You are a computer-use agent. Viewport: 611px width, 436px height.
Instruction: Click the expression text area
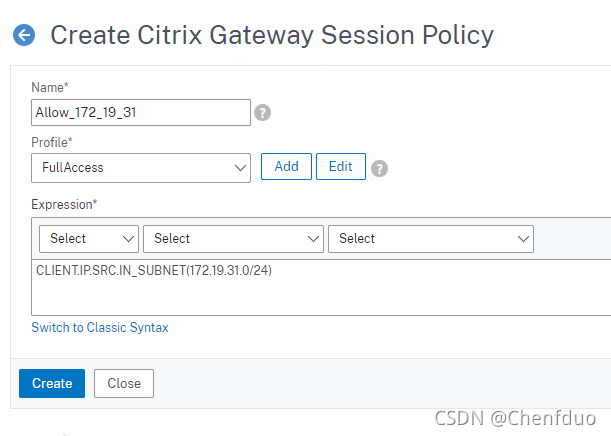pyautogui.click(x=320, y=296)
